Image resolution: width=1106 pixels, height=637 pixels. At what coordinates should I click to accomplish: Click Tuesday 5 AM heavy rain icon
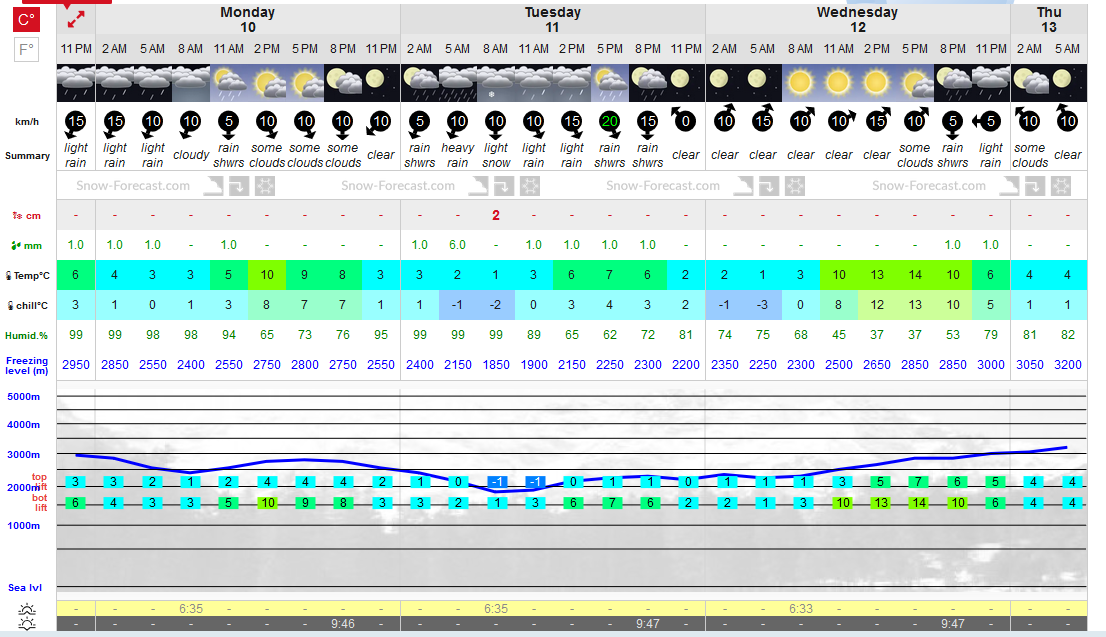(457, 83)
